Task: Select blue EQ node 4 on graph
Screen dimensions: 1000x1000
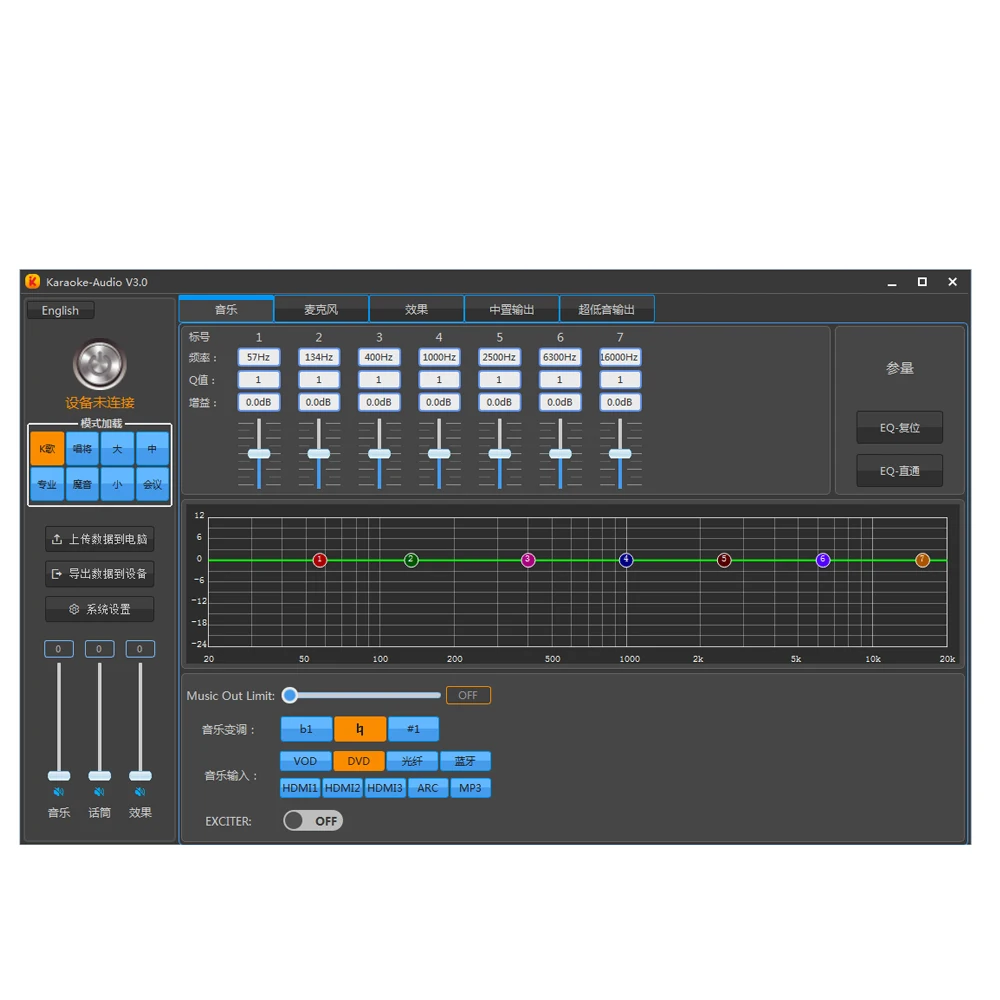Action: pos(626,560)
